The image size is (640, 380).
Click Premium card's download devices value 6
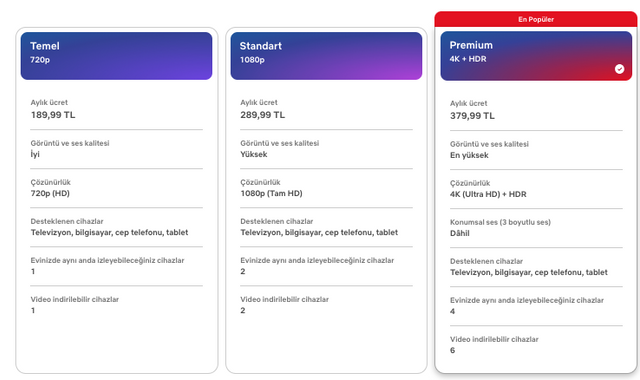point(452,350)
